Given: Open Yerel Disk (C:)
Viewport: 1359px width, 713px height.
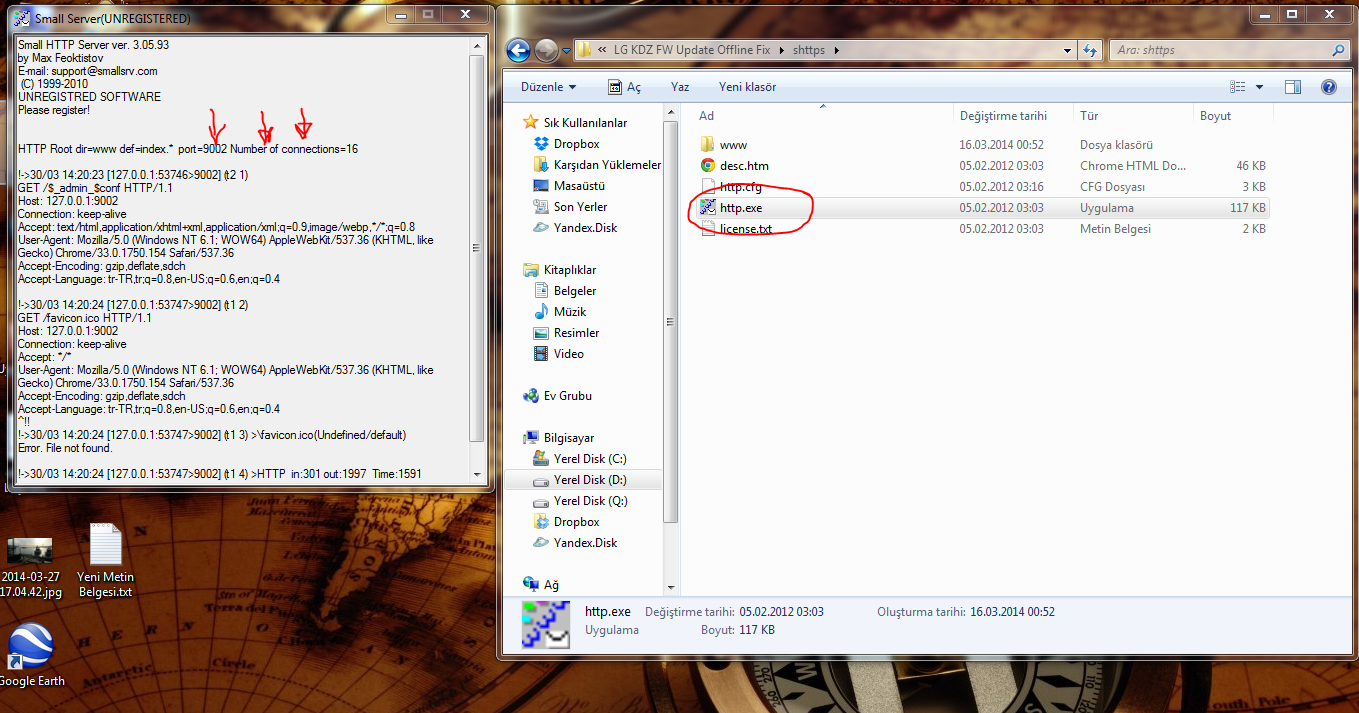Looking at the screenshot, I should 590,459.
